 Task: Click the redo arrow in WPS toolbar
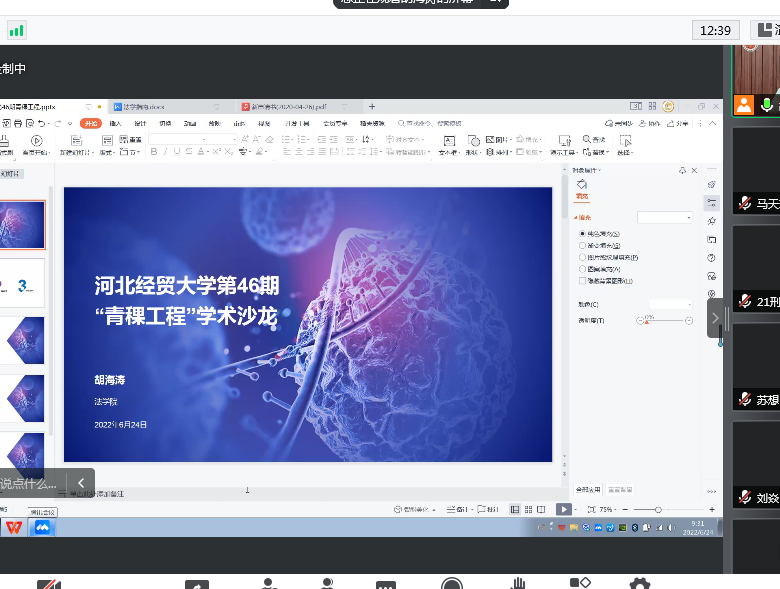[57, 123]
